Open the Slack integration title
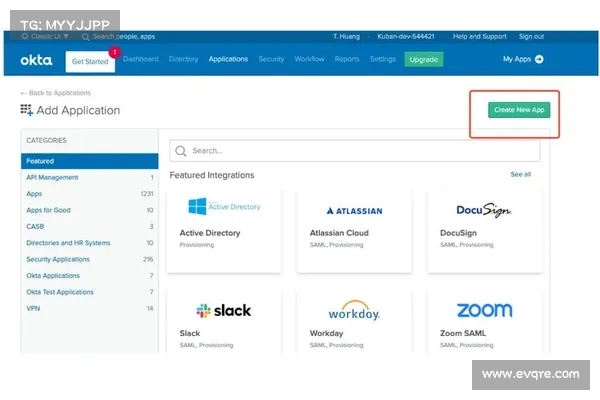The height and width of the screenshot is (400, 600). click(190, 333)
